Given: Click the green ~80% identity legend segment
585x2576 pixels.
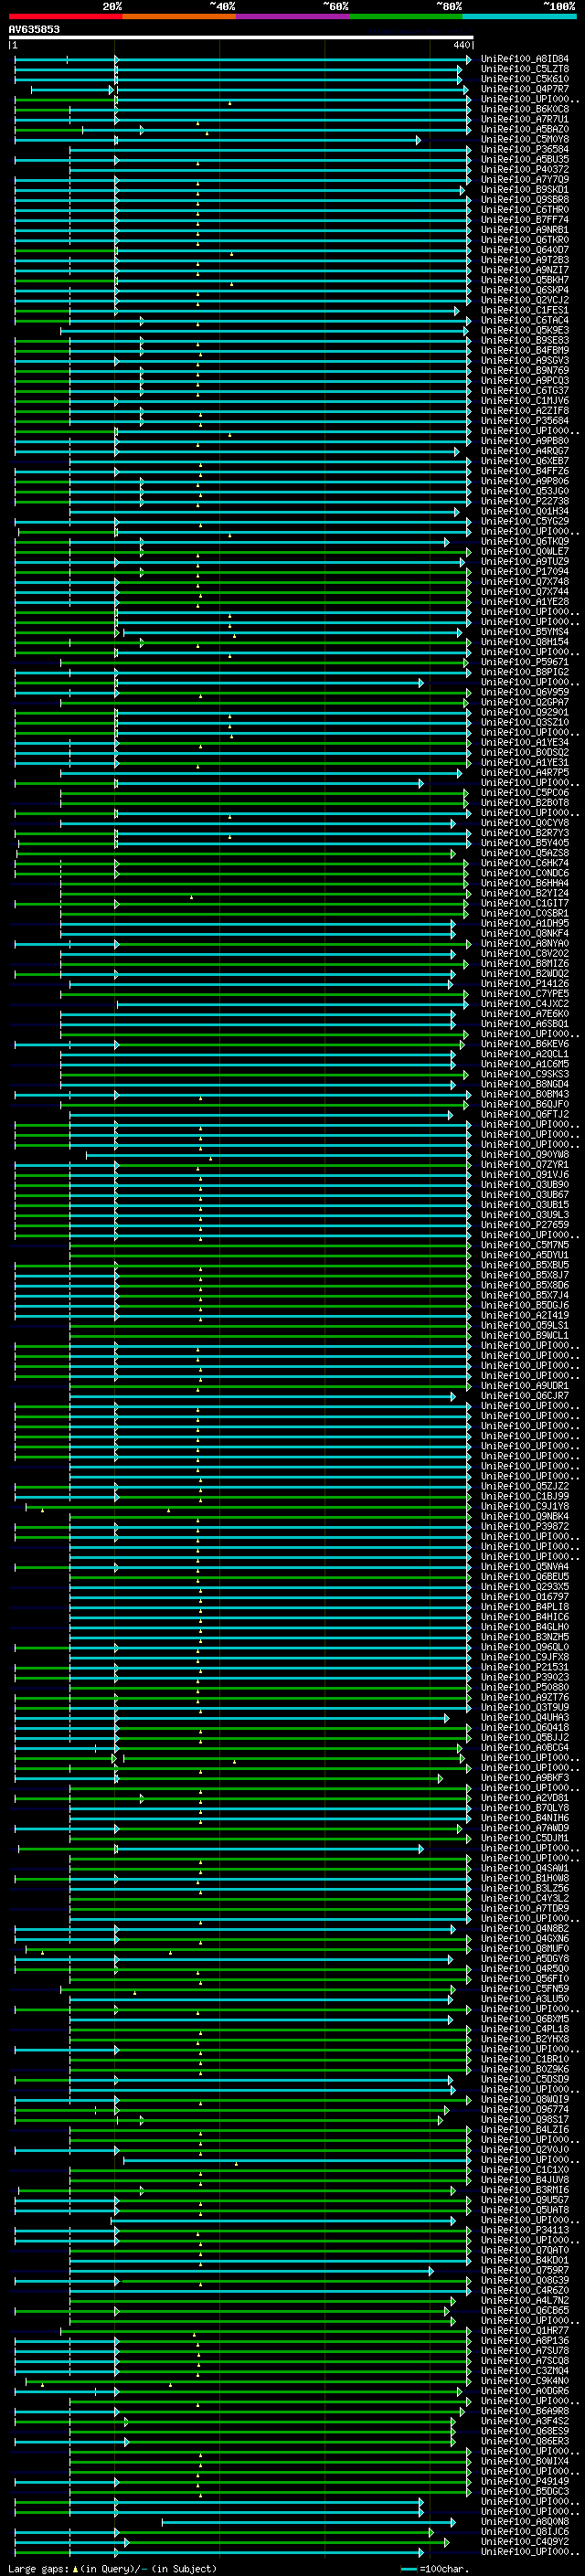Looking at the screenshot, I should 406,17.
